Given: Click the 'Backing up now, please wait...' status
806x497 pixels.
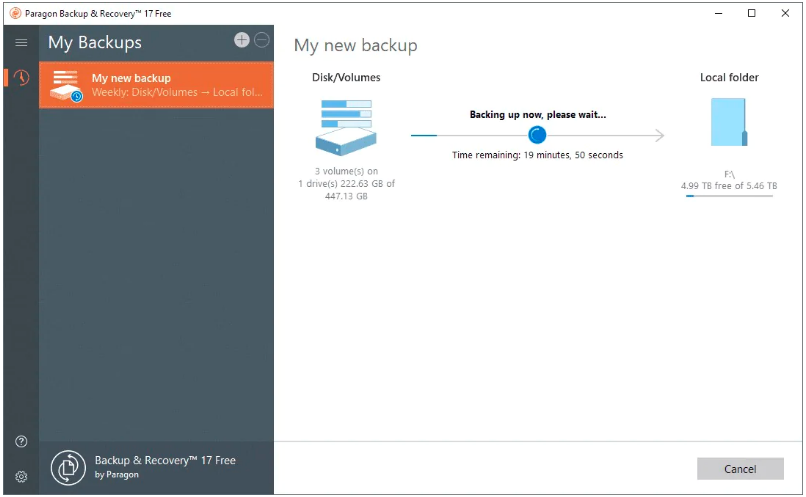Looking at the screenshot, I should (x=538, y=115).
